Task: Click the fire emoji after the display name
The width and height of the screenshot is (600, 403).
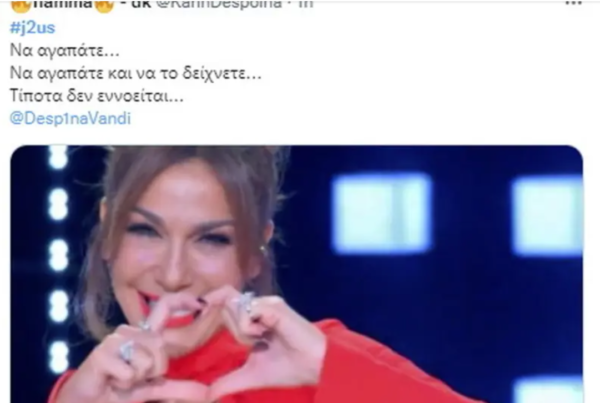Action: pyautogui.click(x=104, y=6)
